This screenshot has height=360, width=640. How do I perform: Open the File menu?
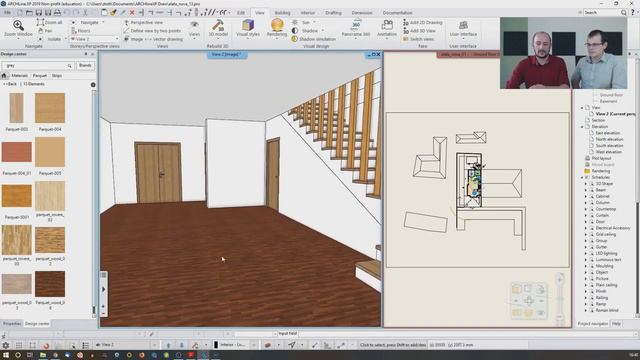click(x=7, y=13)
